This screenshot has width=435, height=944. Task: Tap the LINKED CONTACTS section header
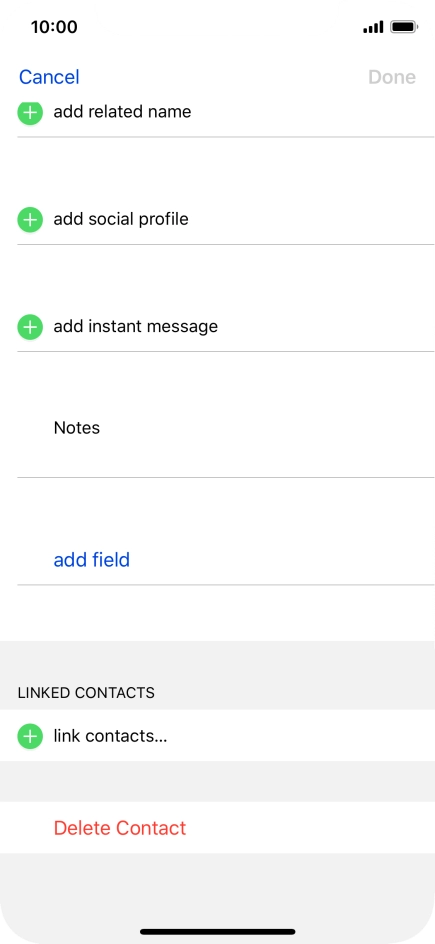pos(86,693)
